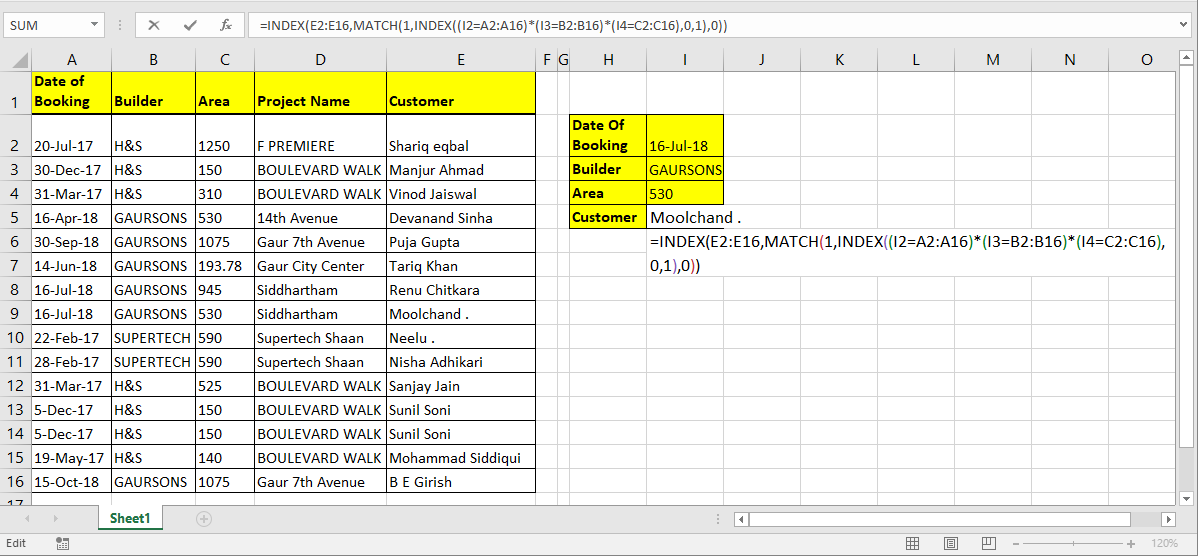Viewport: 1198px width, 556px height.
Task: Select row 9 header
Action: (15, 314)
